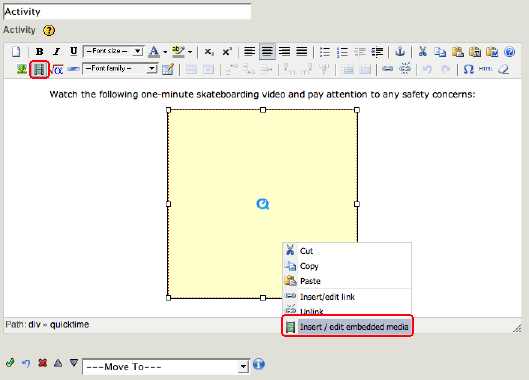Select Insert / edit embedded media
Image resolution: width=529 pixels, height=380 pixels.
(347, 327)
